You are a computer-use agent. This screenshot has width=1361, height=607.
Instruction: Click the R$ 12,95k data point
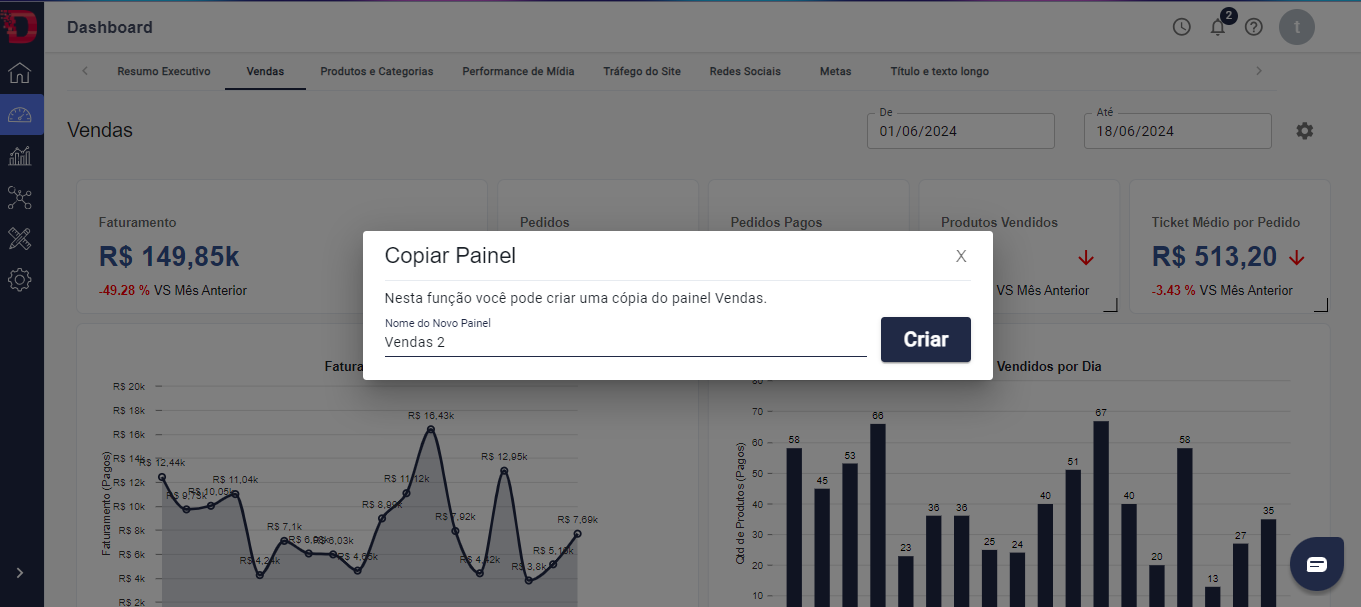click(504, 470)
